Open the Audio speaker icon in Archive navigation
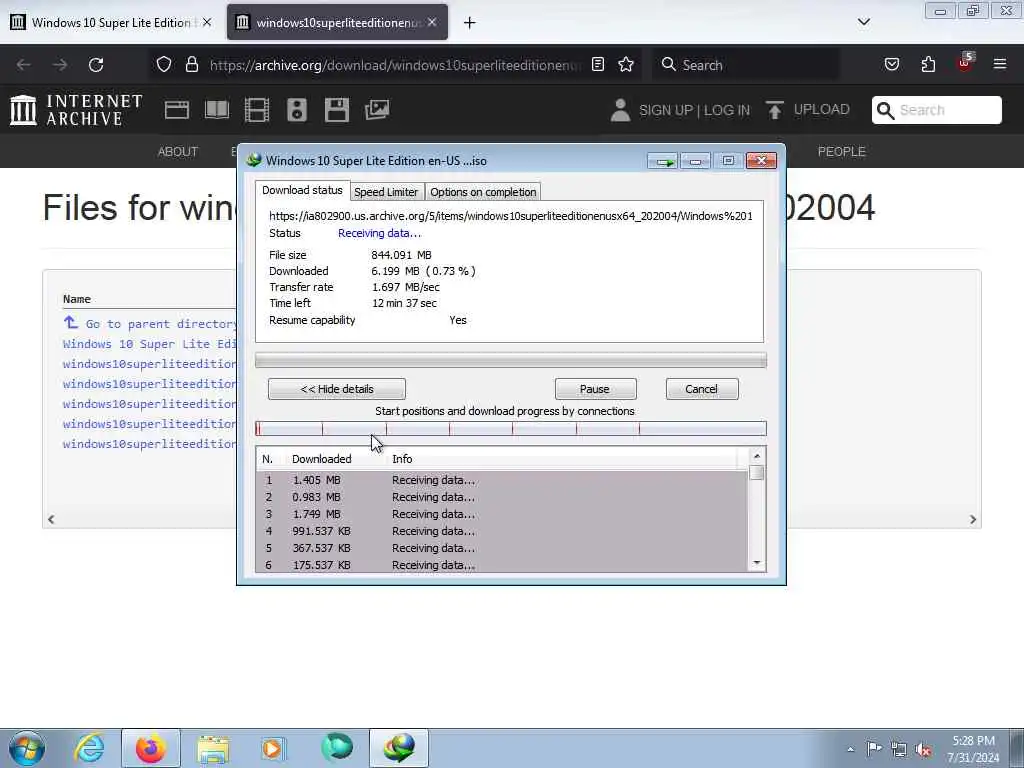Image resolution: width=1024 pixels, height=768 pixels. [296, 110]
